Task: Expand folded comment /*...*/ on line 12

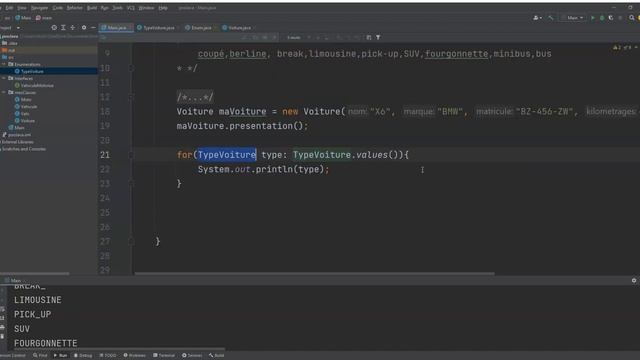Action: (195, 97)
